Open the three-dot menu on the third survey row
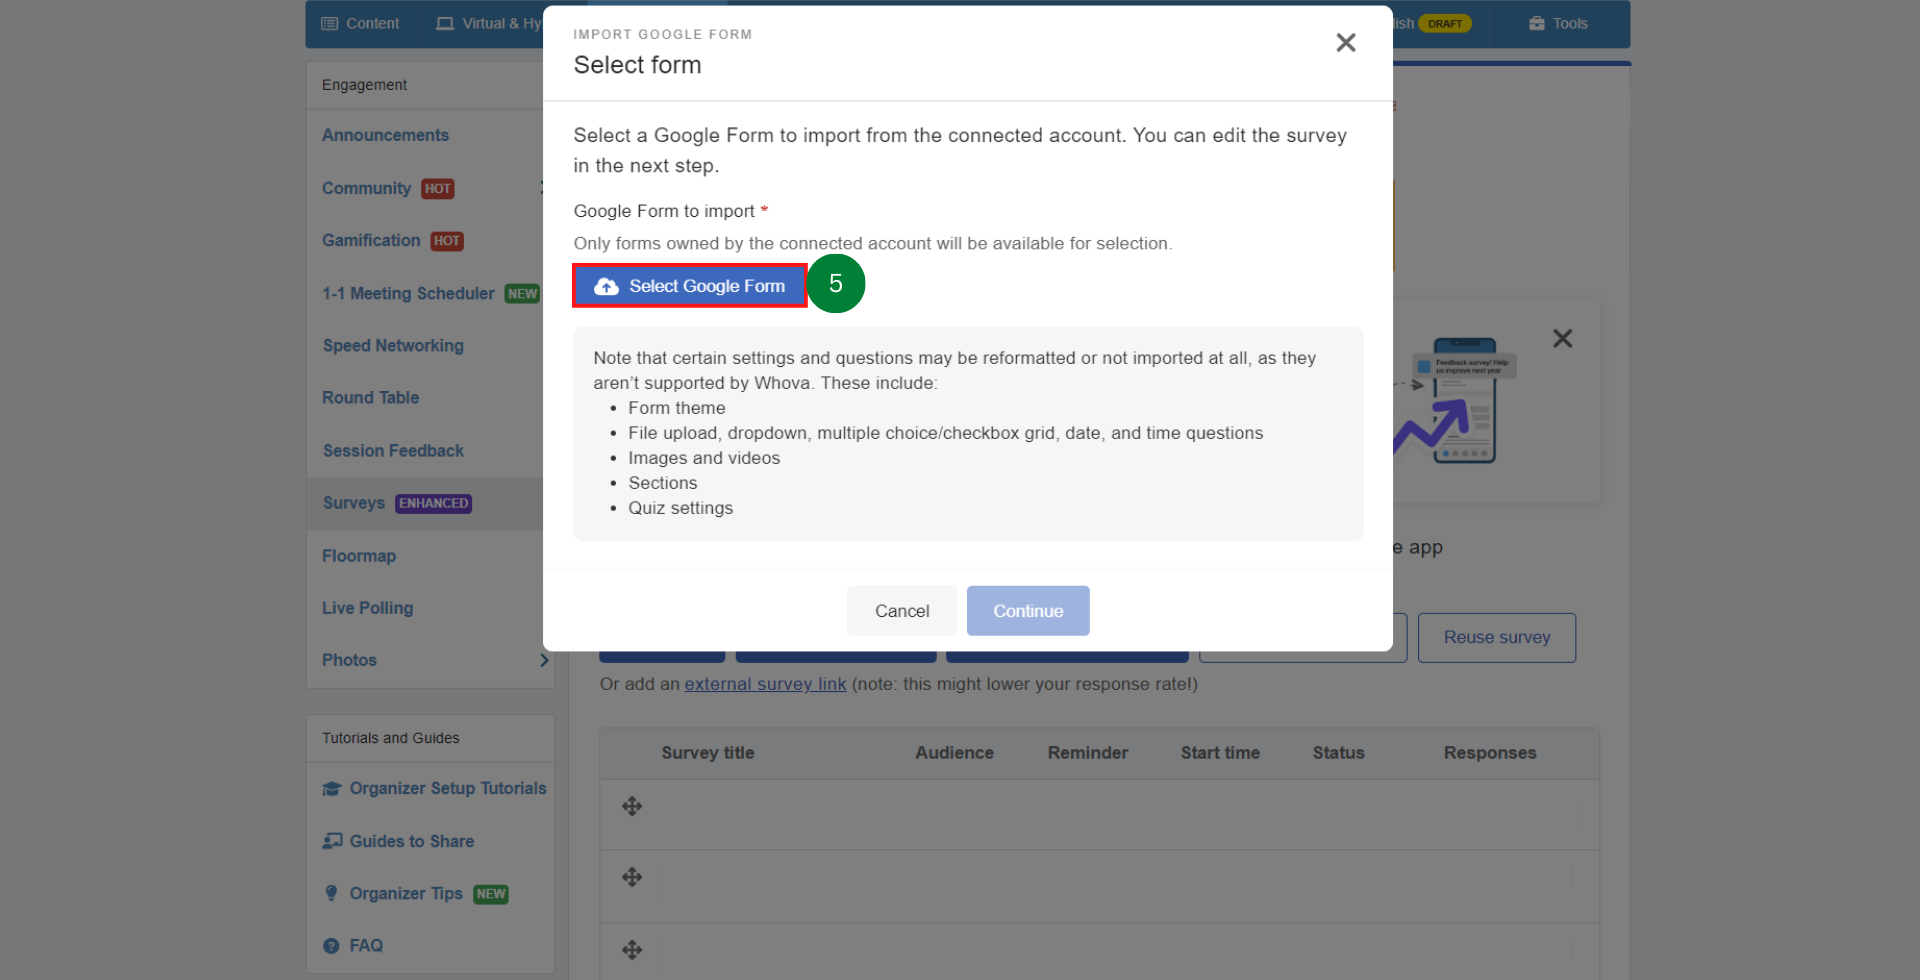 coord(1572,950)
